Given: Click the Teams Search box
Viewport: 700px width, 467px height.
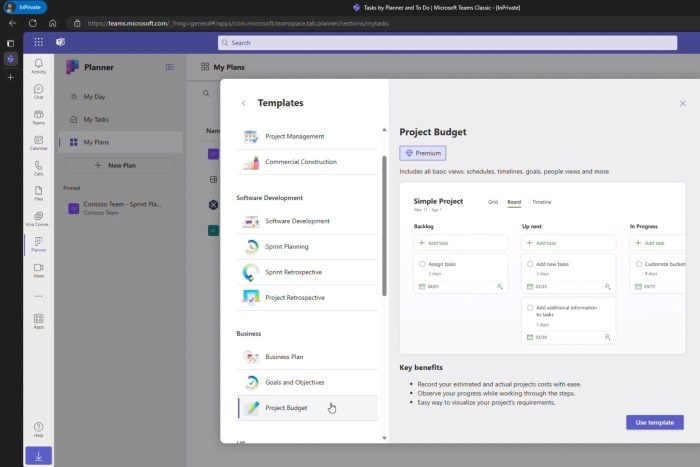Looking at the screenshot, I should click(x=447, y=43).
